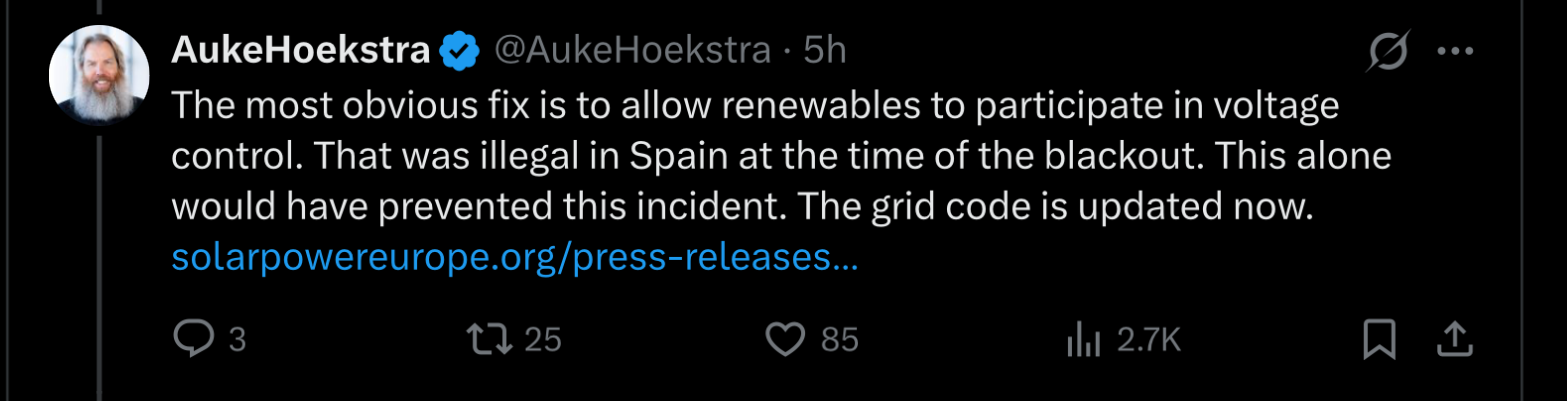Open the solarpowereurope.org press-releases link
1567x401 pixels.
point(515,259)
